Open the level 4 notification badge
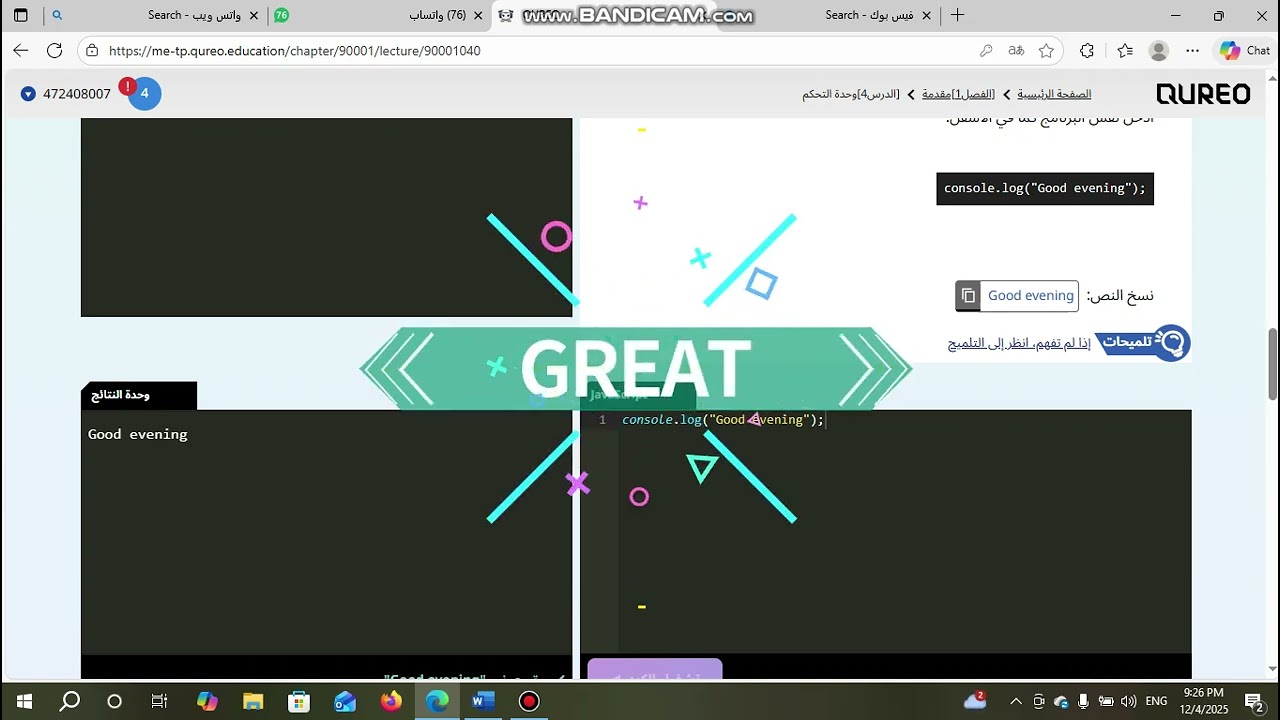This screenshot has width=1280, height=720. tap(145, 93)
